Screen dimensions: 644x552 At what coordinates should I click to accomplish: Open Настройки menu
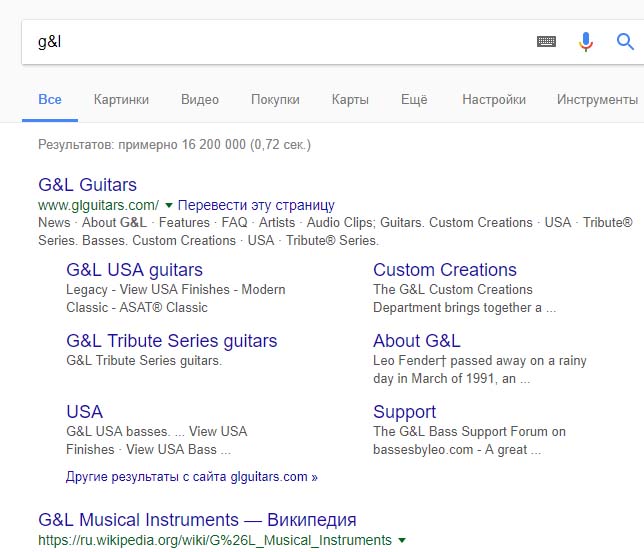494,99
